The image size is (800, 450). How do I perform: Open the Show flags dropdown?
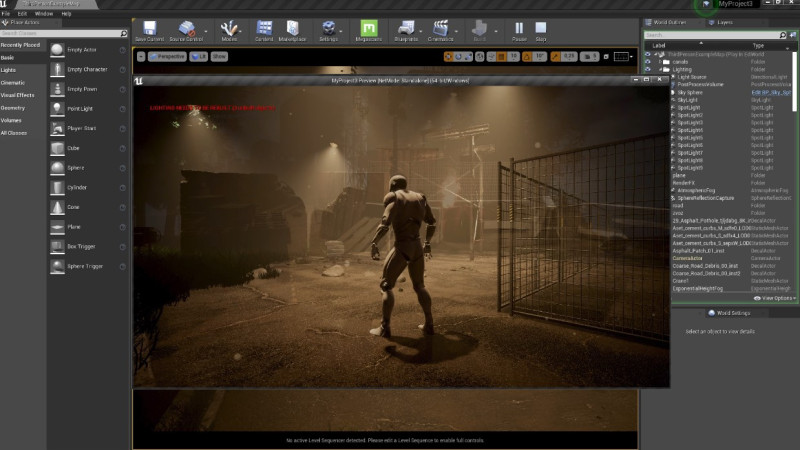pos(219,57)
